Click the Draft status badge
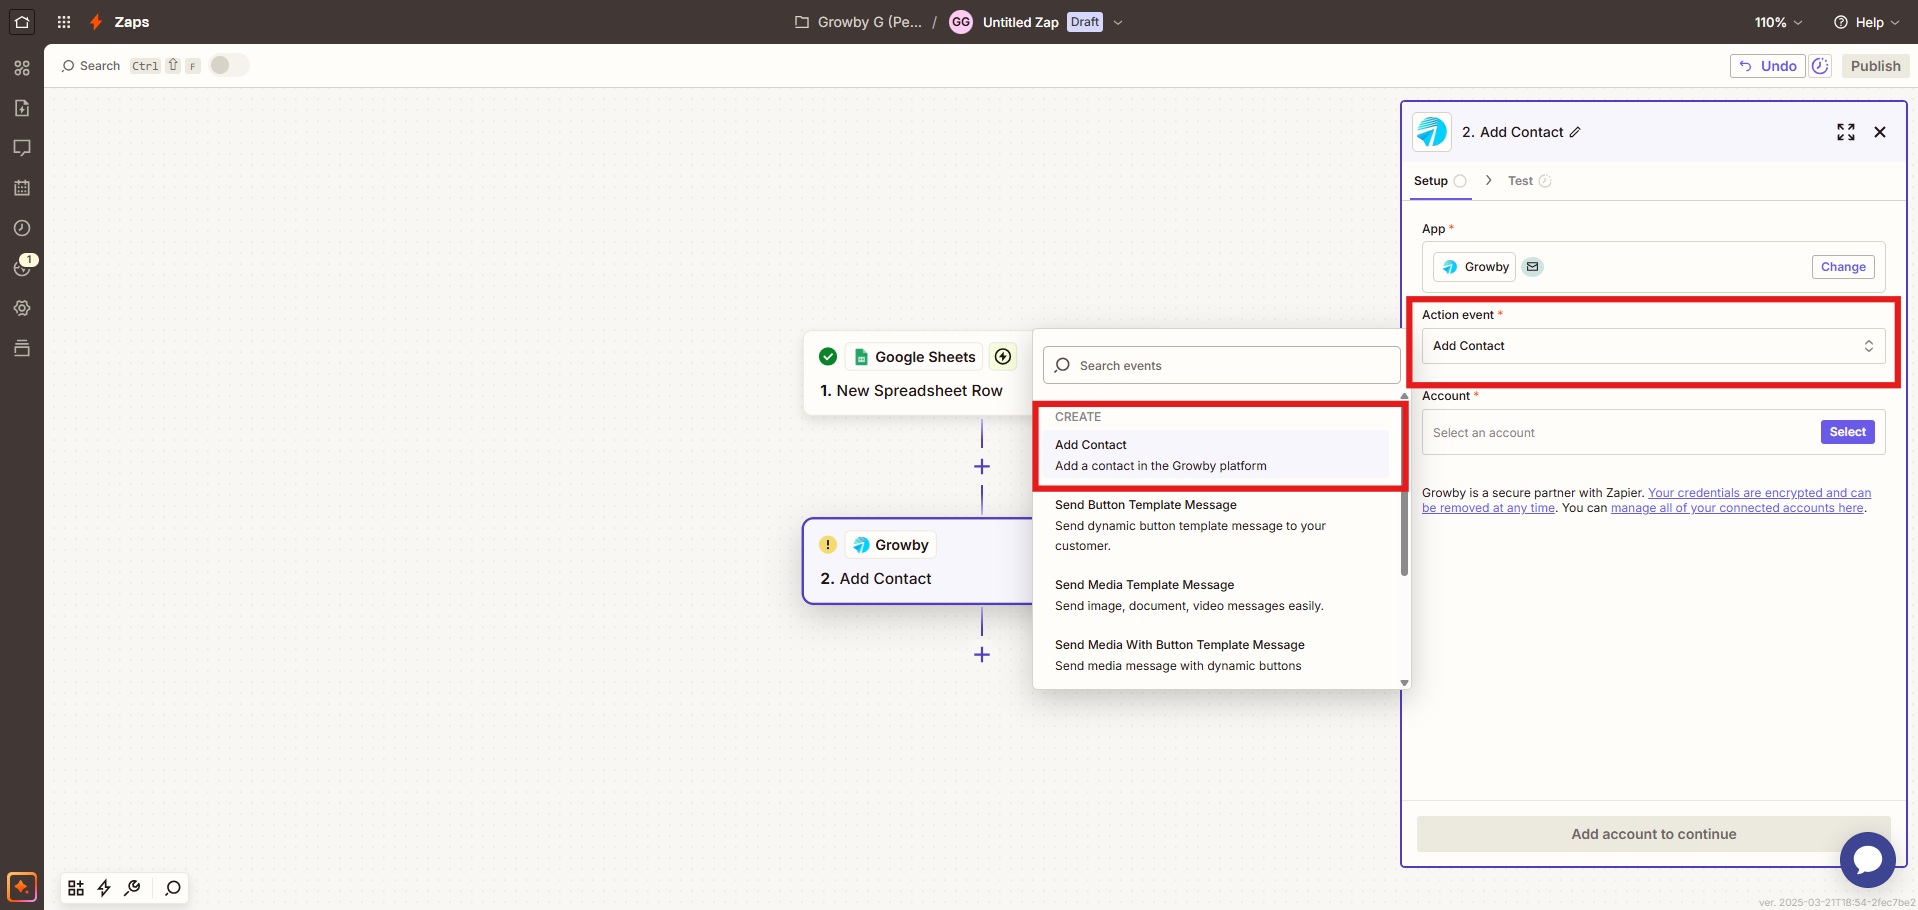 coord(1084,22)
